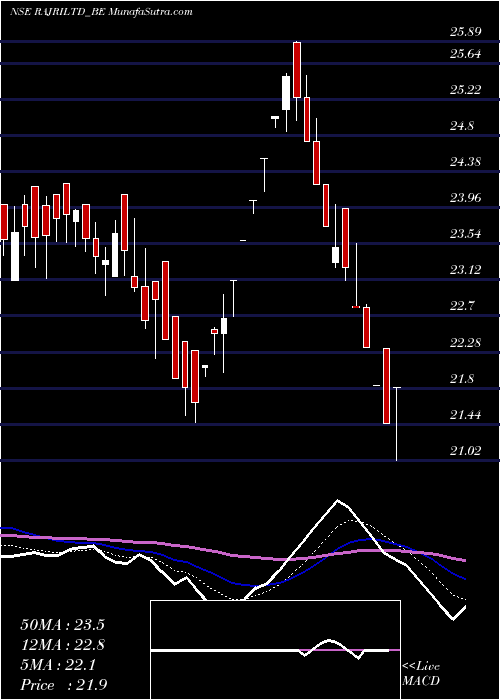Click the 21.44 price level label
Viewport: 500px width, 700px height.
point(465,415)
